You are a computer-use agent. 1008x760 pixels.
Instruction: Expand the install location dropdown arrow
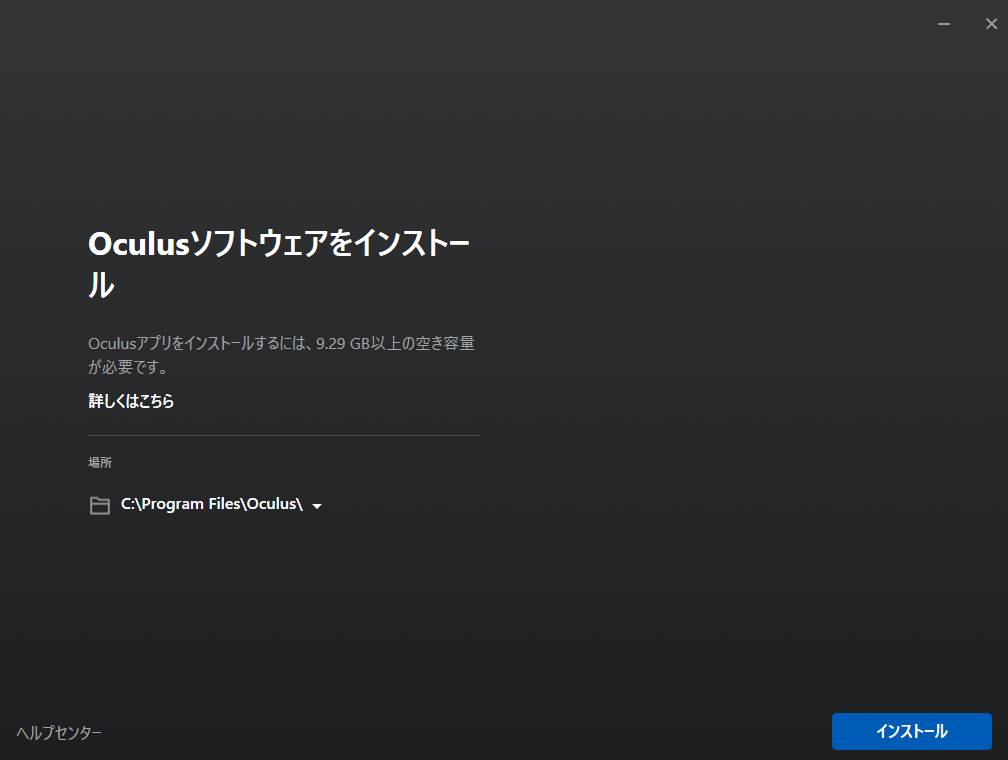(317, 506)
